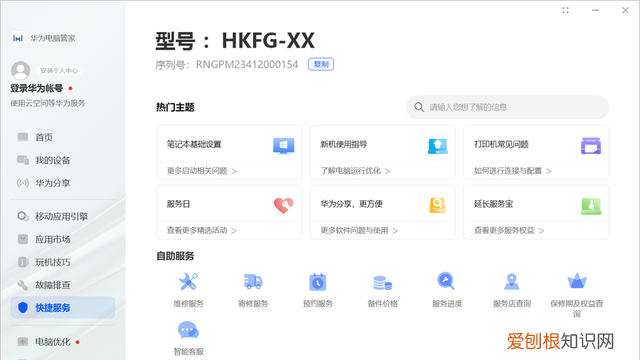Open the four-dot menu icon in title bar
This screenshot has width=640, height=360.
tap(565, 10)
